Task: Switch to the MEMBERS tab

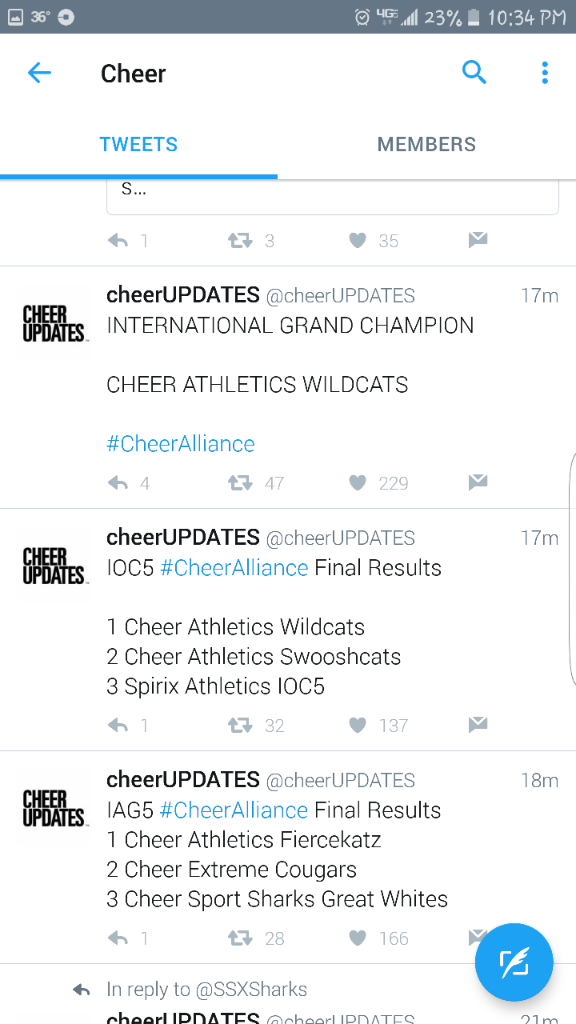Action: coord(426,144)
